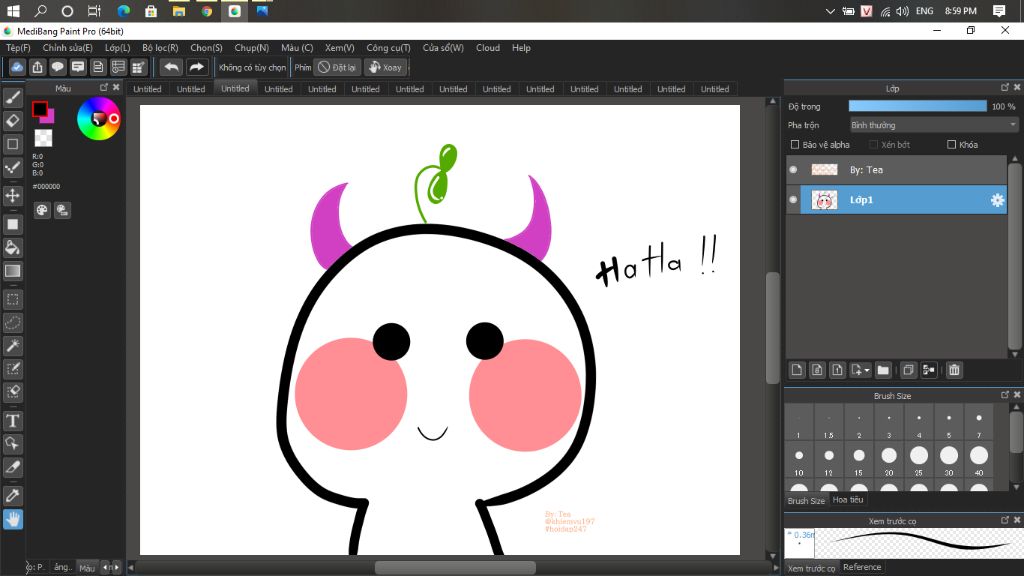Choose brush size 10
This screenshot has width=1024, height=576.
799,460
